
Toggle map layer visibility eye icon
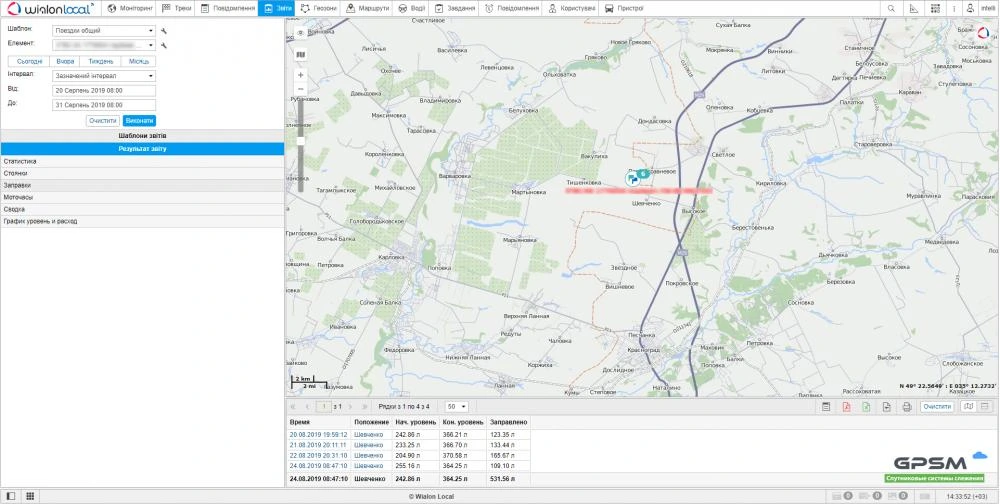pyautogui.click(x=301, y=33)
